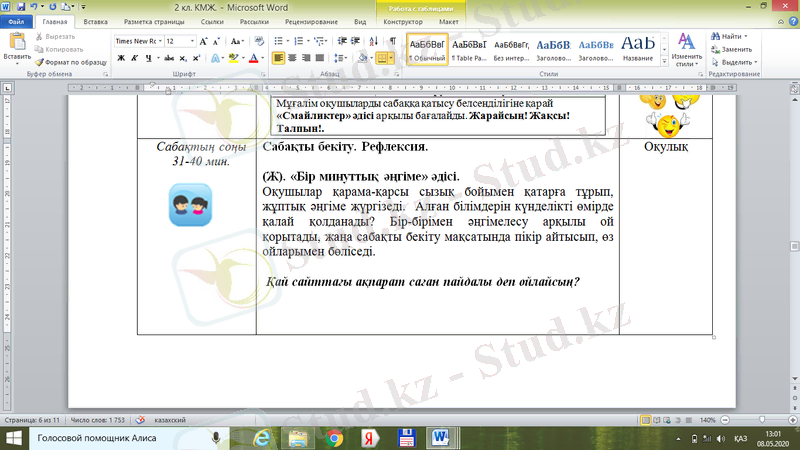Click the Save icon in quick access toolbar

coord(21,6)
